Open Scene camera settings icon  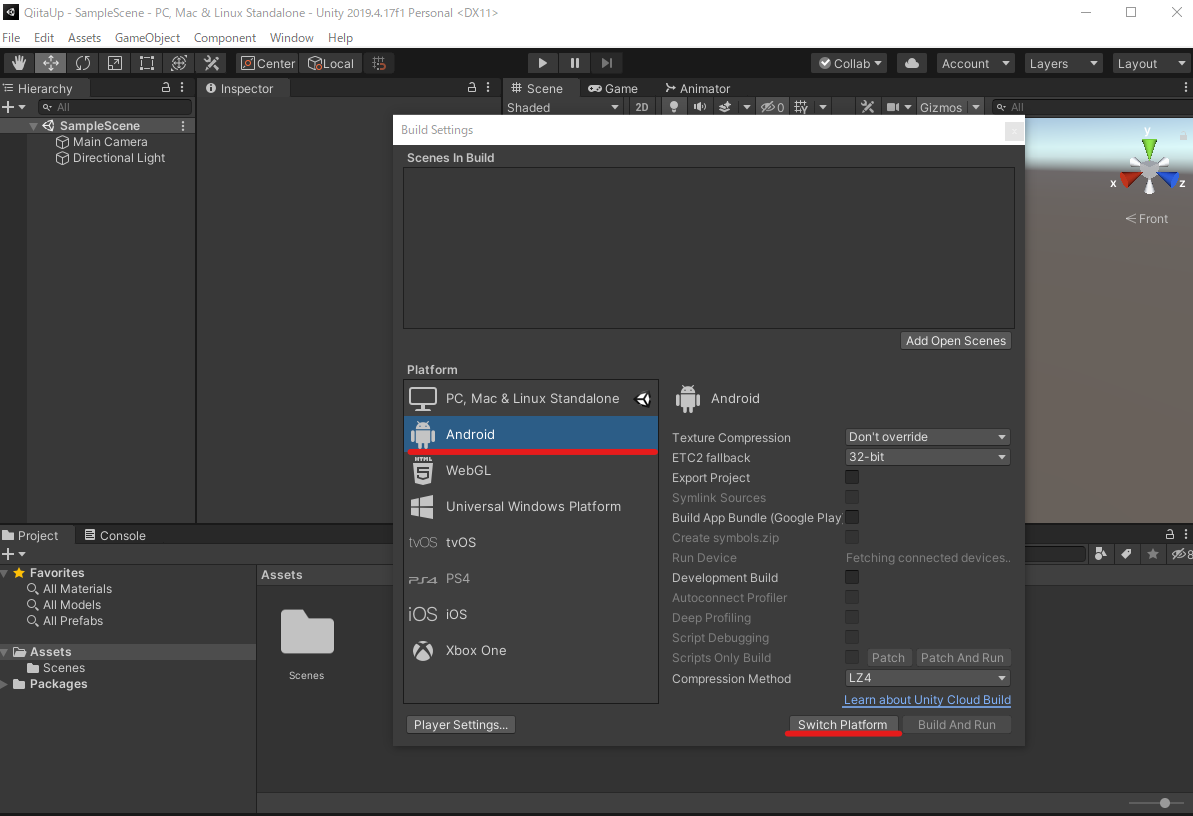pyautogui.click(x=893, y=107)
